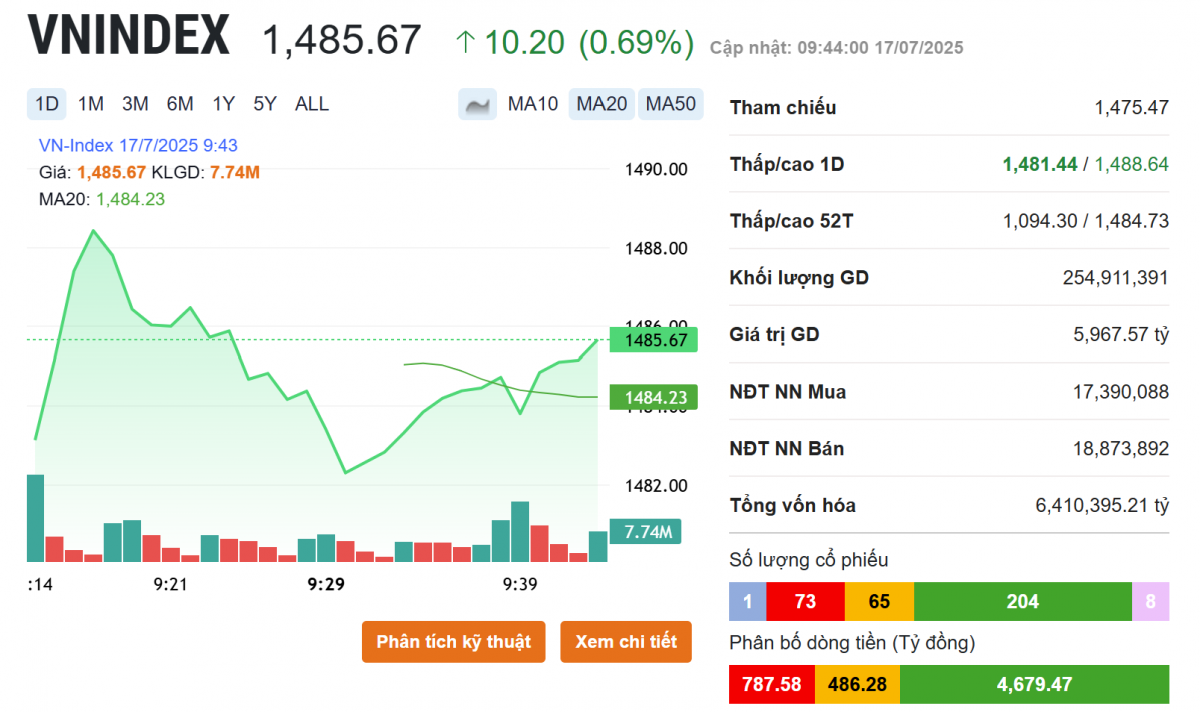
Task: Click the blue stock count segment showing 1
Action: pos(747,602)
